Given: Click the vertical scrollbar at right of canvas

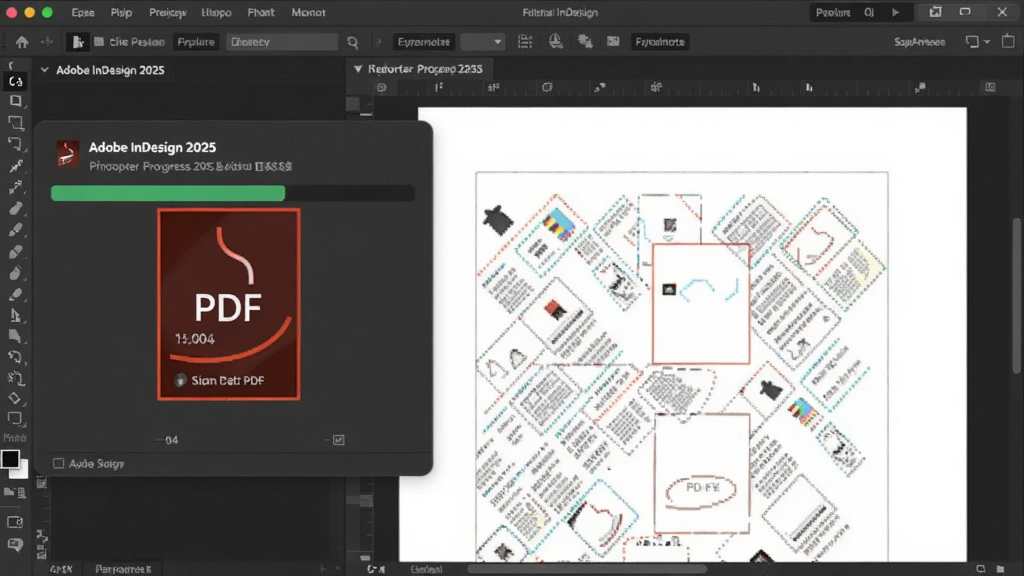Looking at the screenshot, I should (1017, 297).
